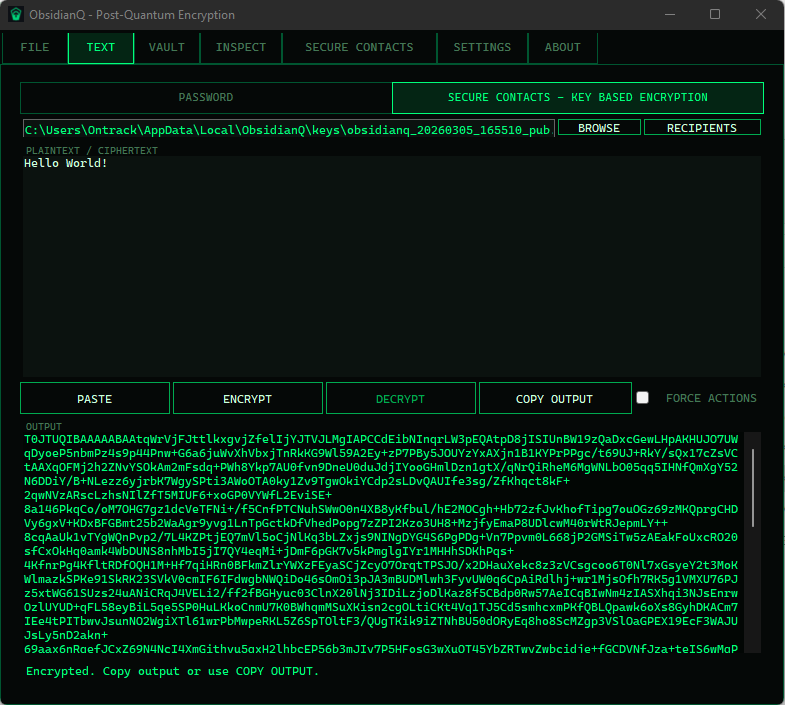Screen dimensions: 785x705
Task: Click the 'Hello World!' text
Action: (66, 163)
